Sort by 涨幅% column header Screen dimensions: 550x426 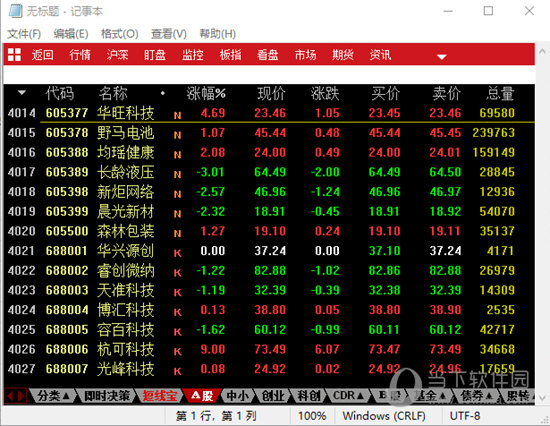(x=206, y=93)
